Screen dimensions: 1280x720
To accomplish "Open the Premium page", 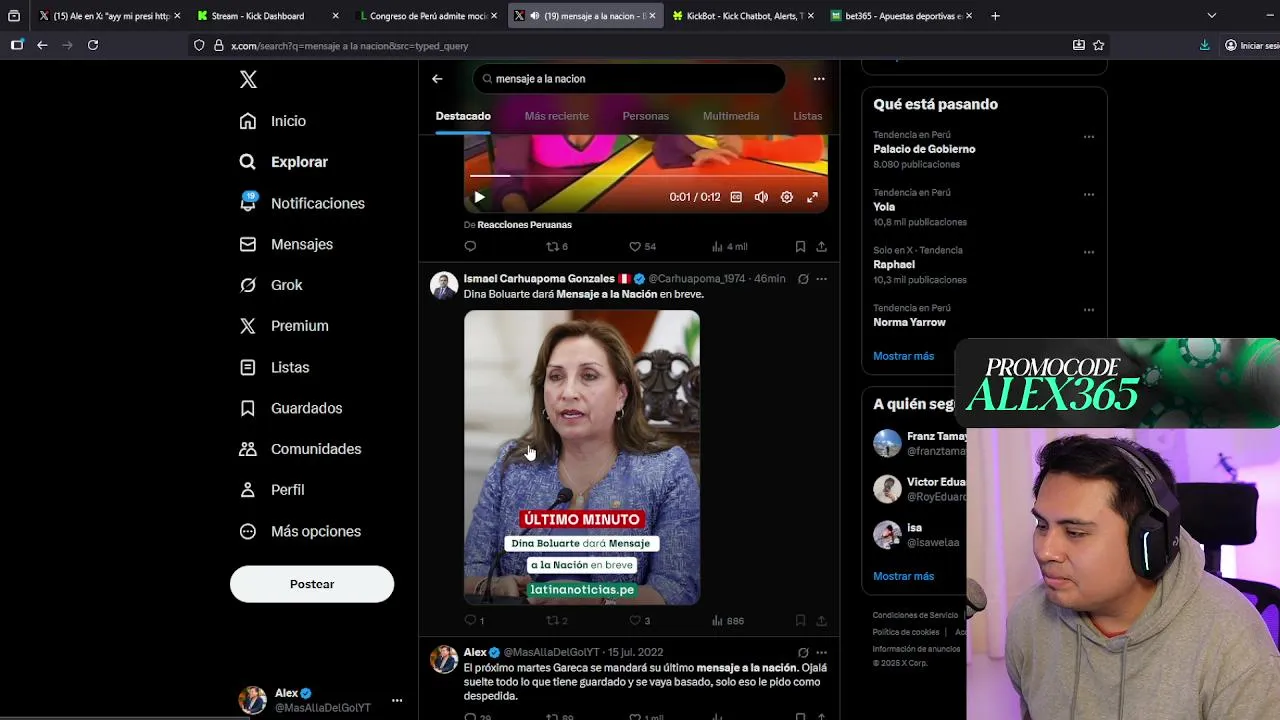I will point(284,326).
